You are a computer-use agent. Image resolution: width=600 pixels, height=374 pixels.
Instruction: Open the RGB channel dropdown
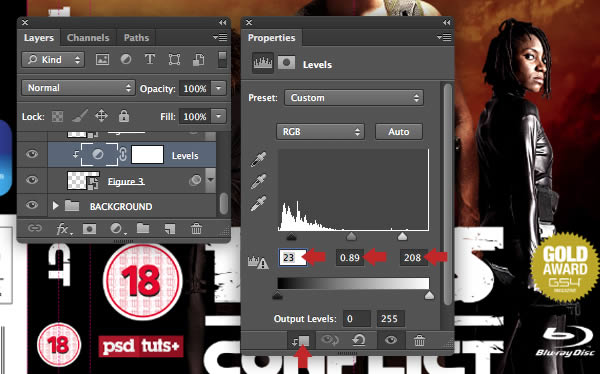(320, 132)
